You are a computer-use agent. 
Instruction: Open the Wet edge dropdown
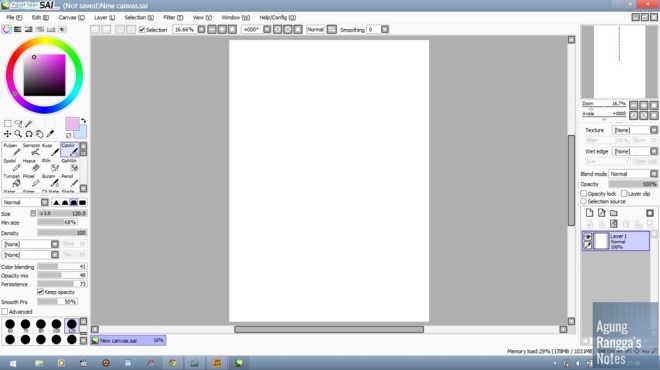[x=634, y=151]
